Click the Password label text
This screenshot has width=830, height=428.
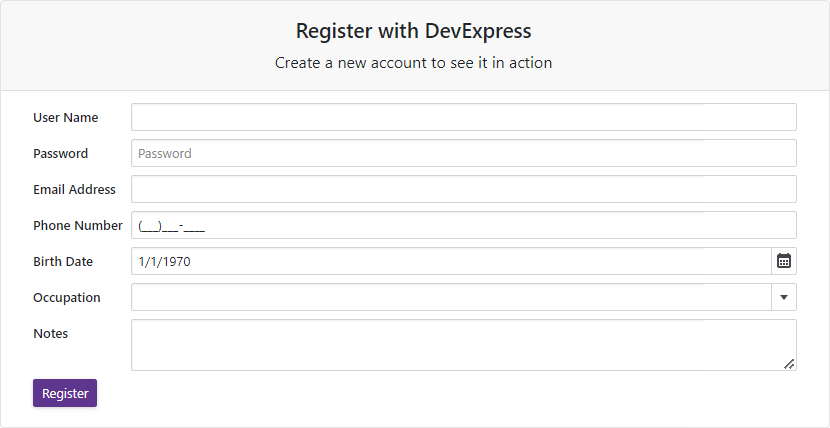61,153
